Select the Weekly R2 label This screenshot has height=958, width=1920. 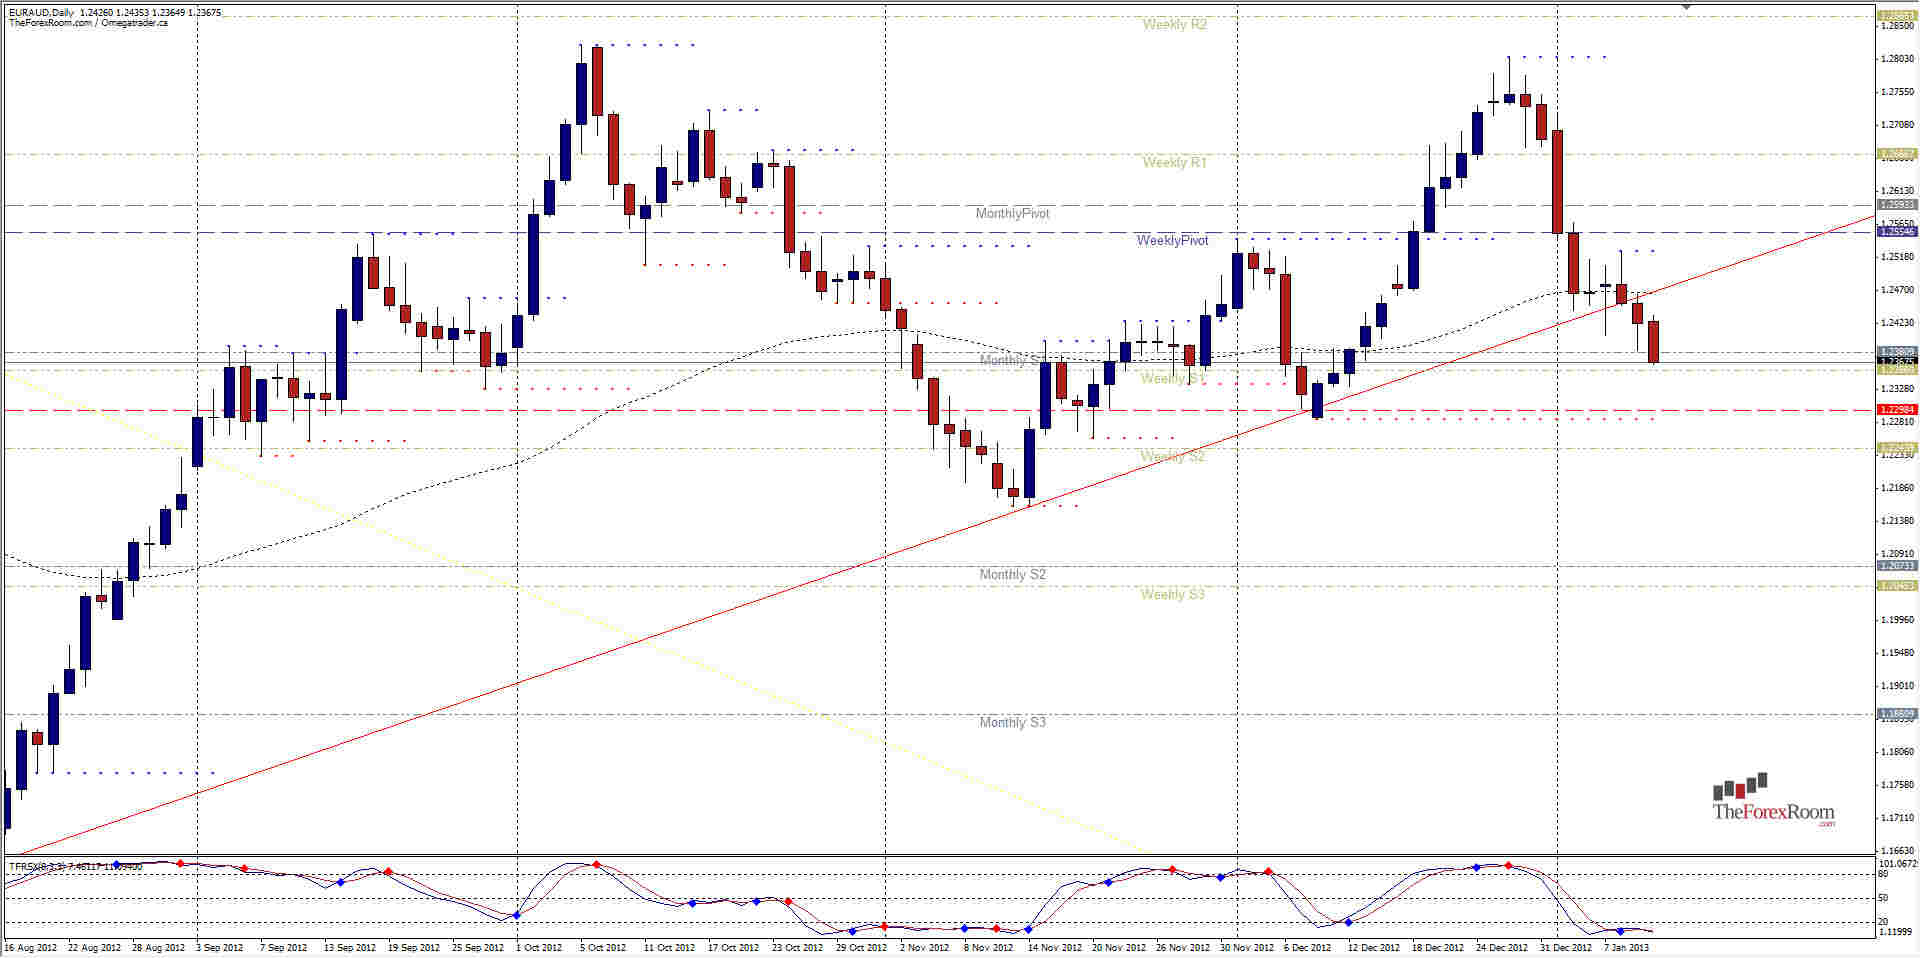[x=1175, y=24]
